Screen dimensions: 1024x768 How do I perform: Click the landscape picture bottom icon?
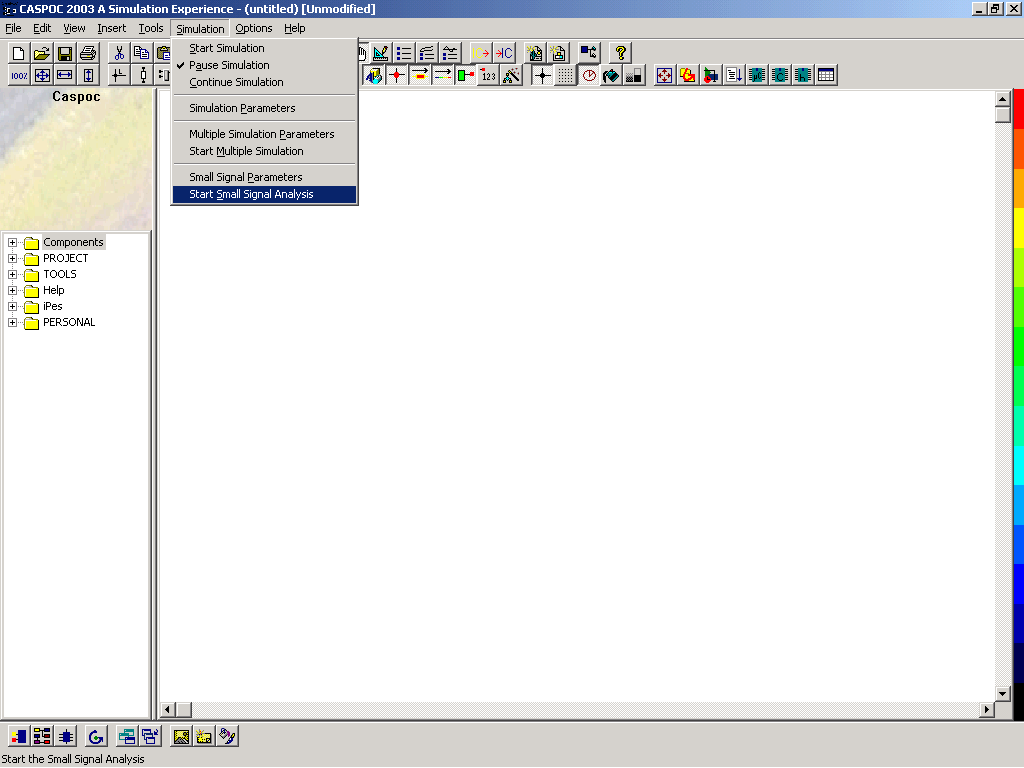pos(181,737)
